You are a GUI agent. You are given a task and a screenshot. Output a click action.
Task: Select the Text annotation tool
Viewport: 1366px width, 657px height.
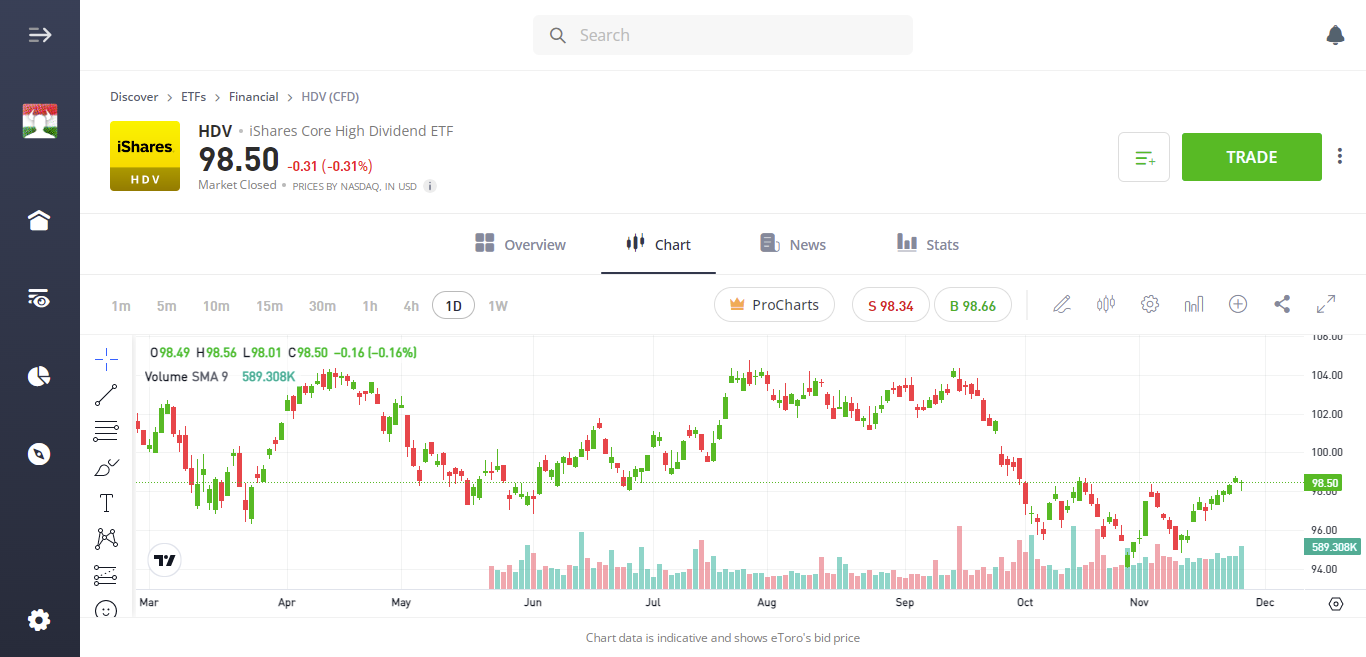(x=106, y=502)
